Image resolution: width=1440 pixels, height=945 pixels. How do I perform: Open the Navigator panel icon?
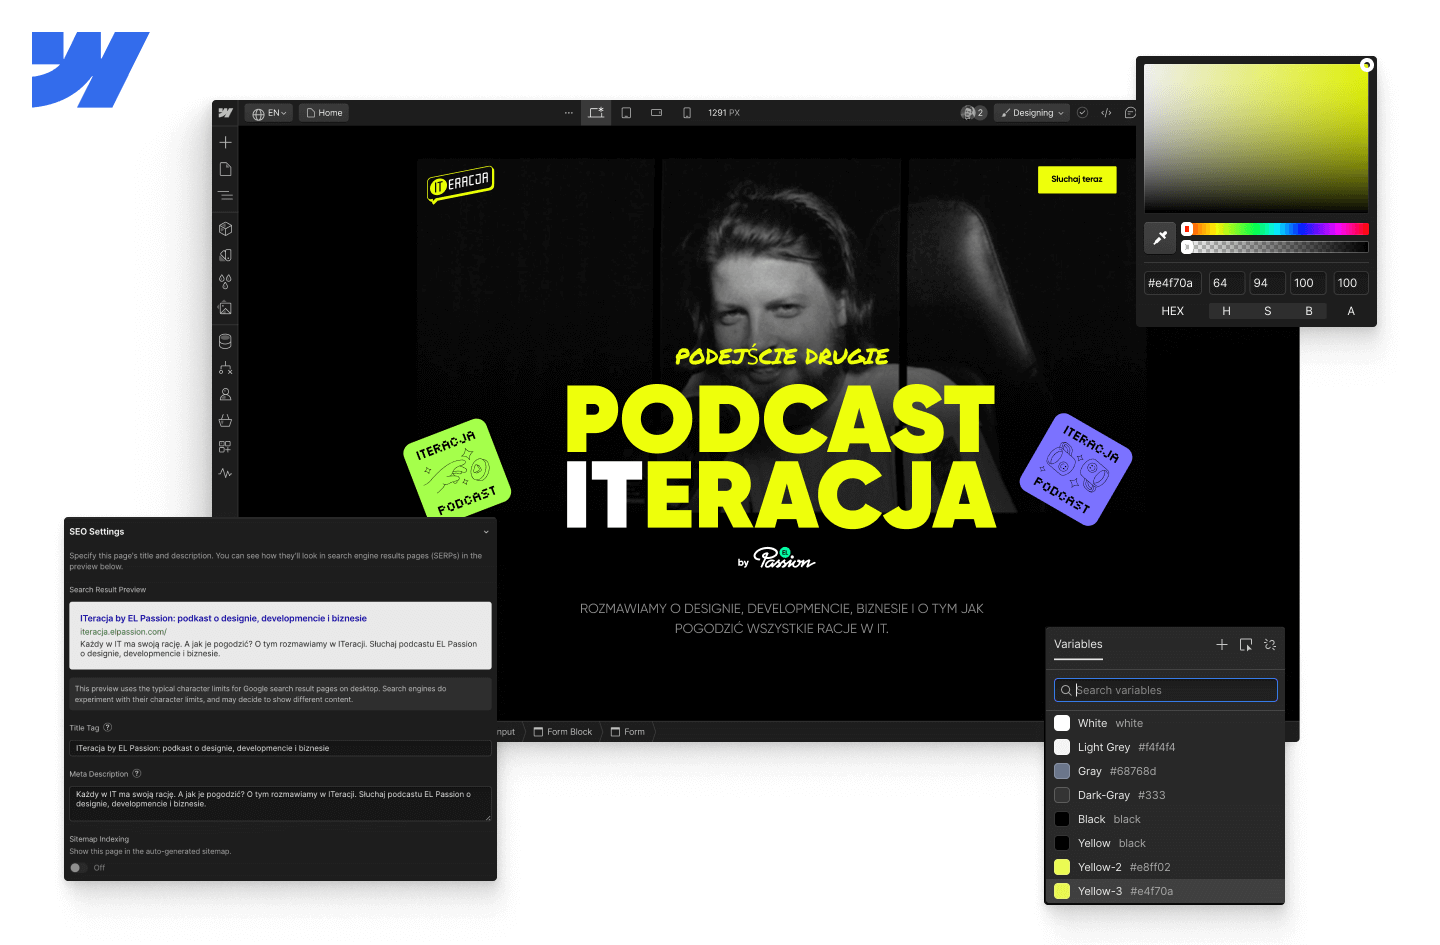coord(225,196)
